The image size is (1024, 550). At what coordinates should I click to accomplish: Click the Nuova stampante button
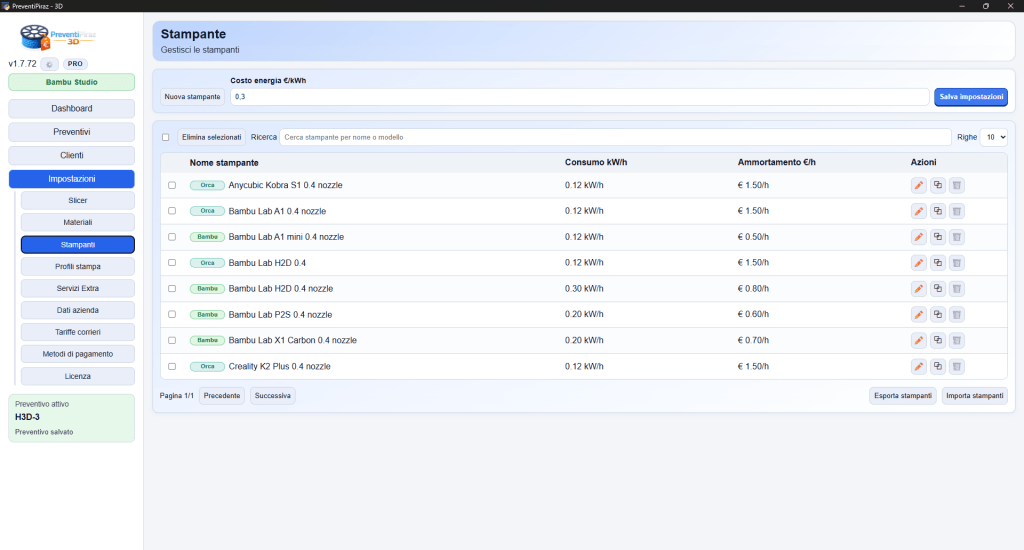(193, 97)
